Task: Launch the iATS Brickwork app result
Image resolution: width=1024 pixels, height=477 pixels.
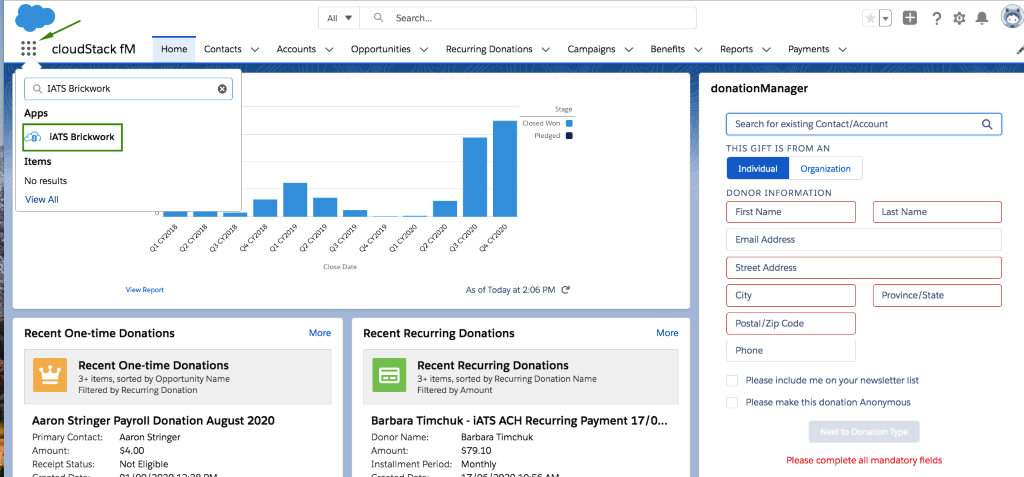Action: click(x=72, y=137)
